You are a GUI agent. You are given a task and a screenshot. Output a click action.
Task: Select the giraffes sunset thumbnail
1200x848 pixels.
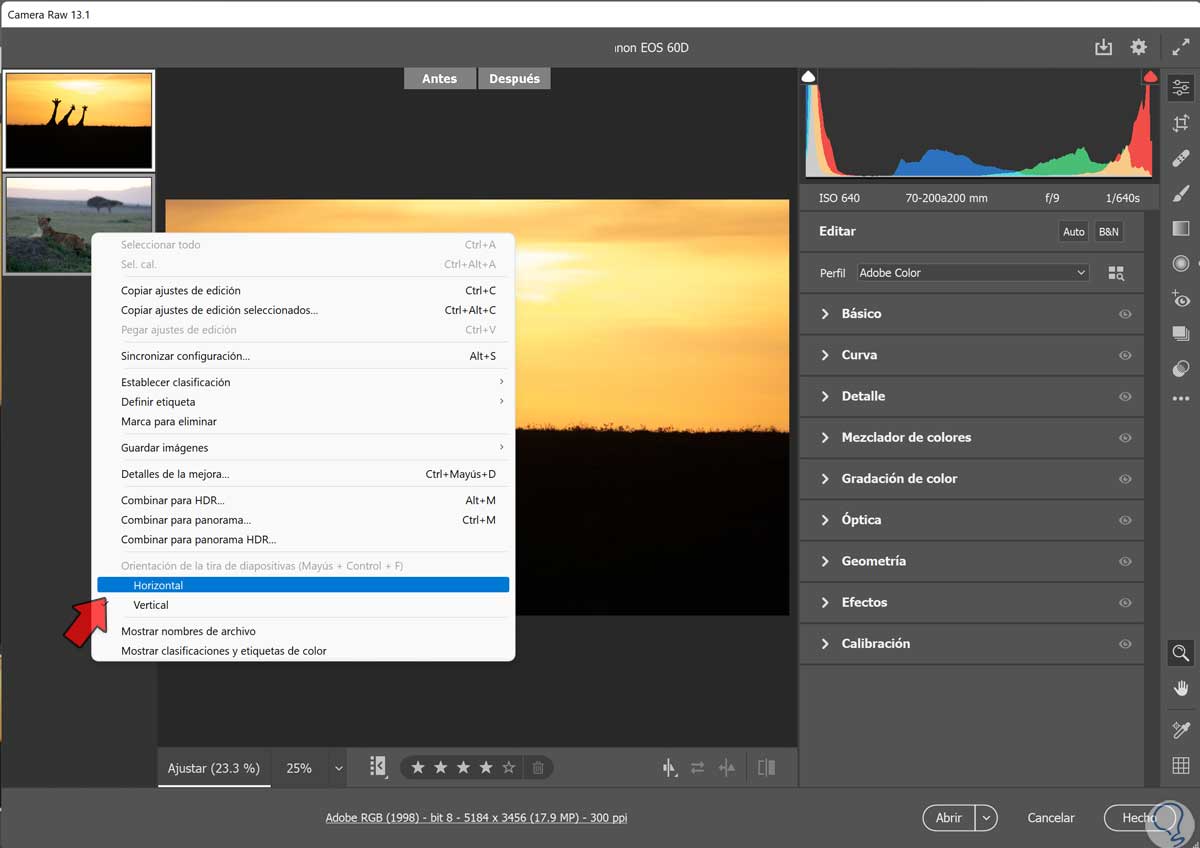coord(79,120)
